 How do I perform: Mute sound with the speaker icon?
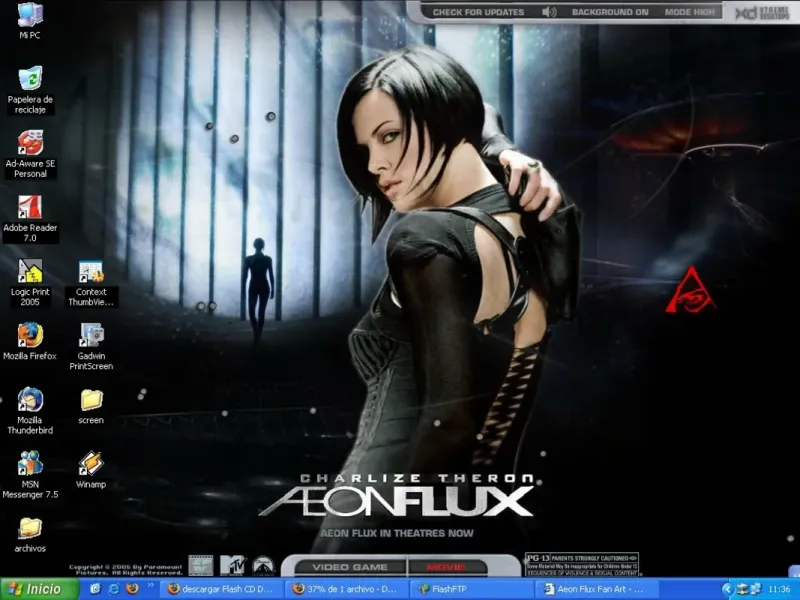pos(548,12)
